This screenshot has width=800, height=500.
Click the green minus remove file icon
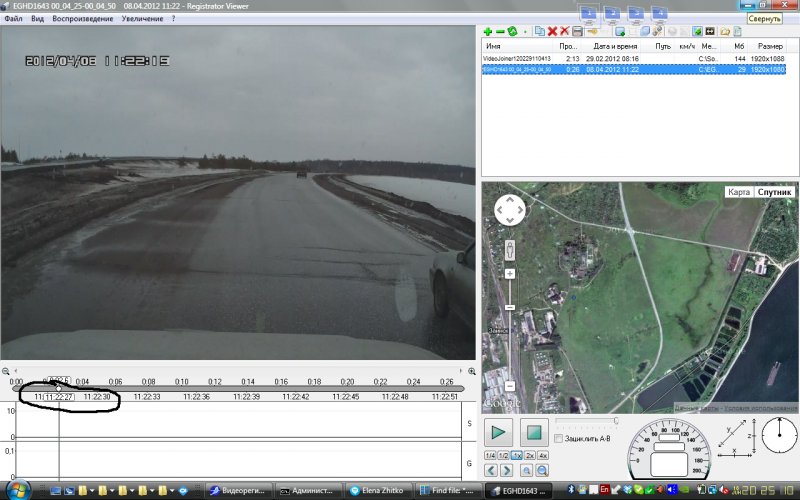pyautogui.click(x=499, y=32)
